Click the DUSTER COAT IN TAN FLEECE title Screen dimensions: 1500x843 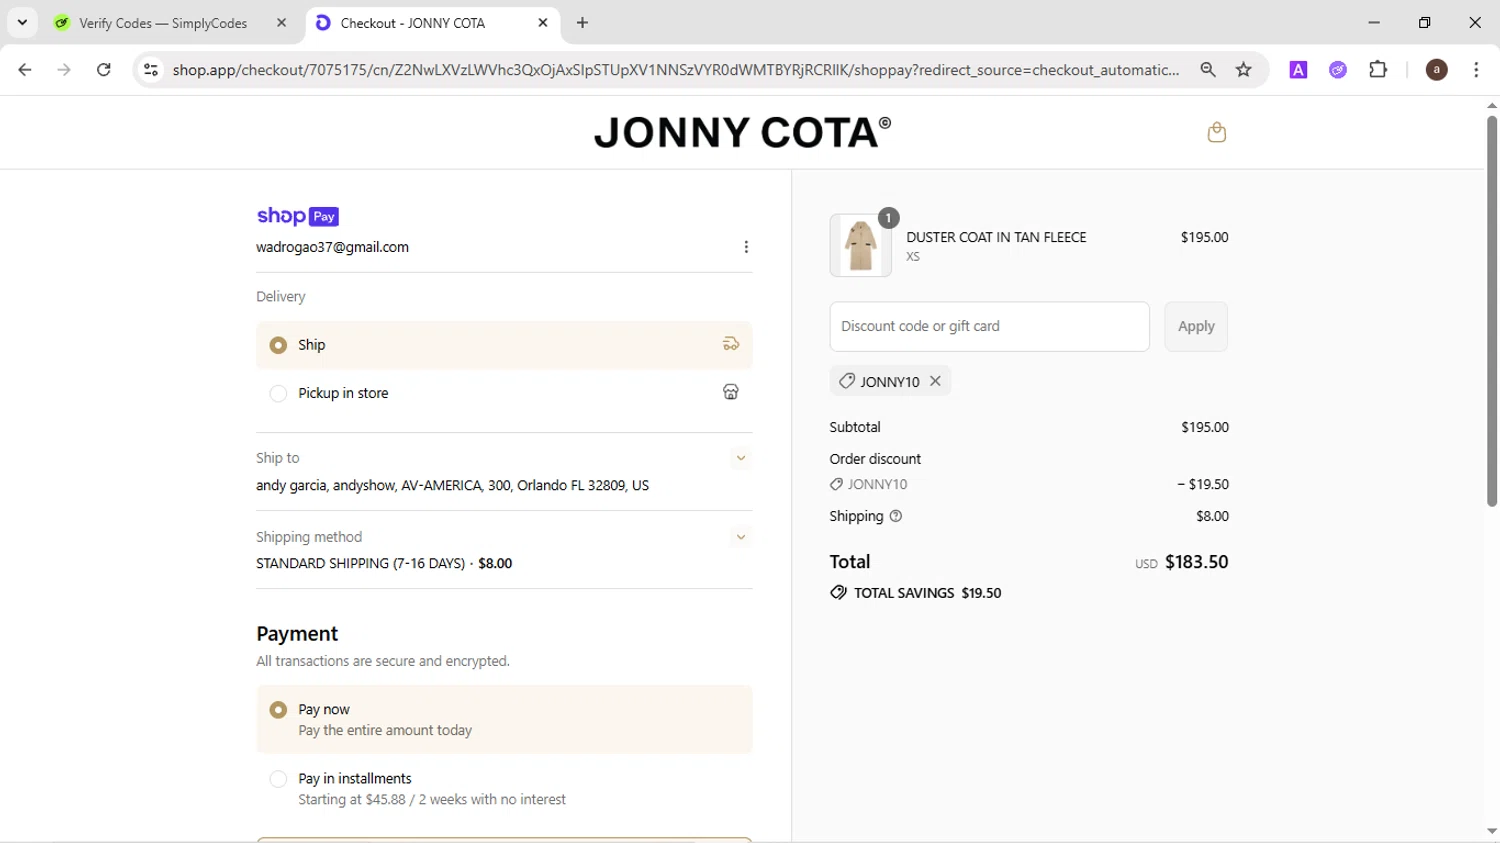pos(996,237)
